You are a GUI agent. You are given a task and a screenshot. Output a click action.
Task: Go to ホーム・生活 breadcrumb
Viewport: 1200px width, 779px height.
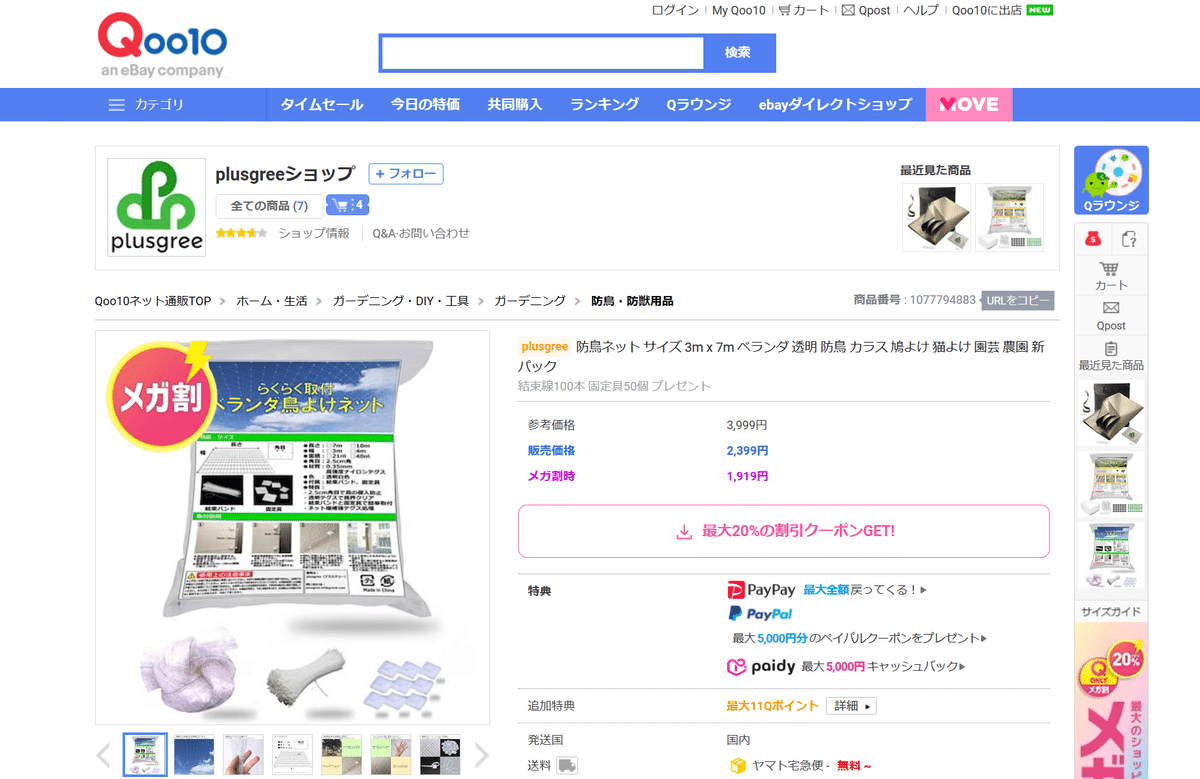[x=272, y=301]
